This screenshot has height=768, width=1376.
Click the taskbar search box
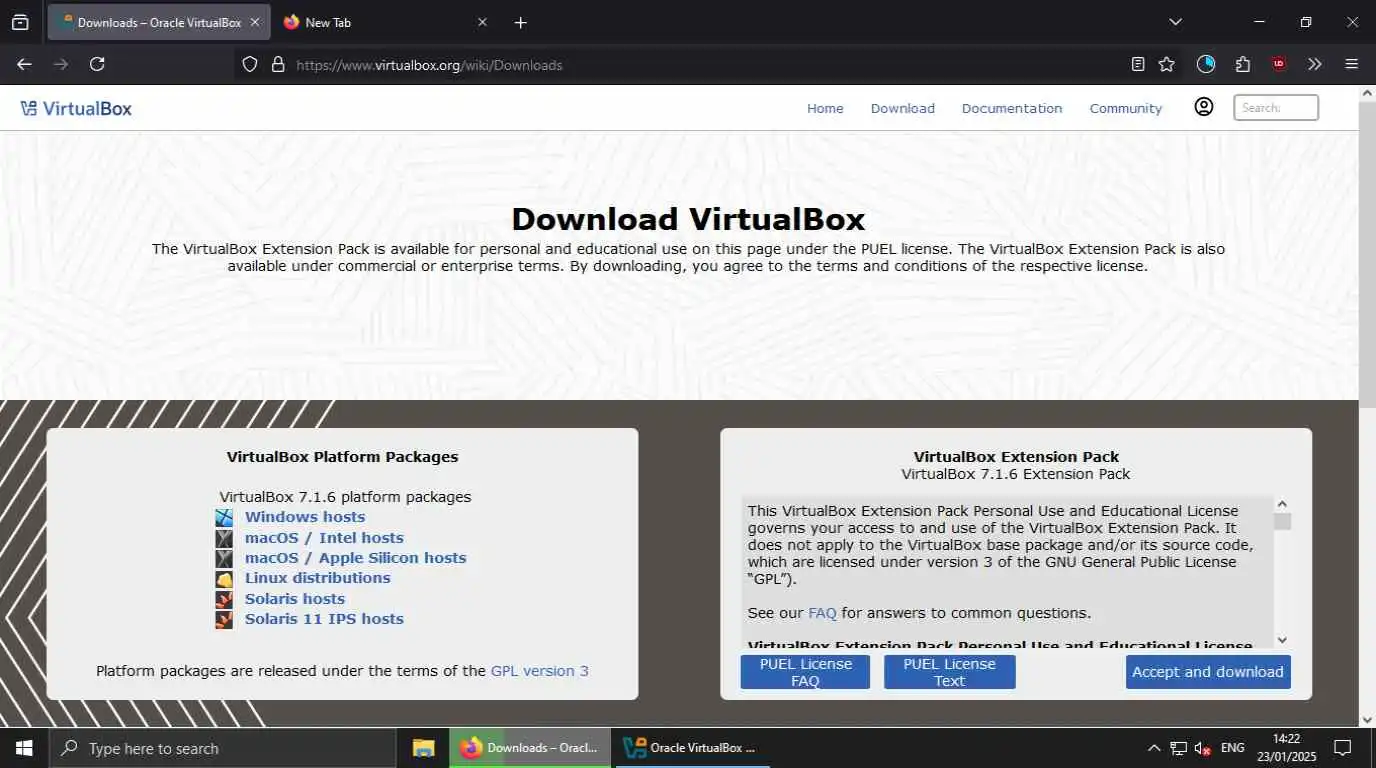[222, 748]
